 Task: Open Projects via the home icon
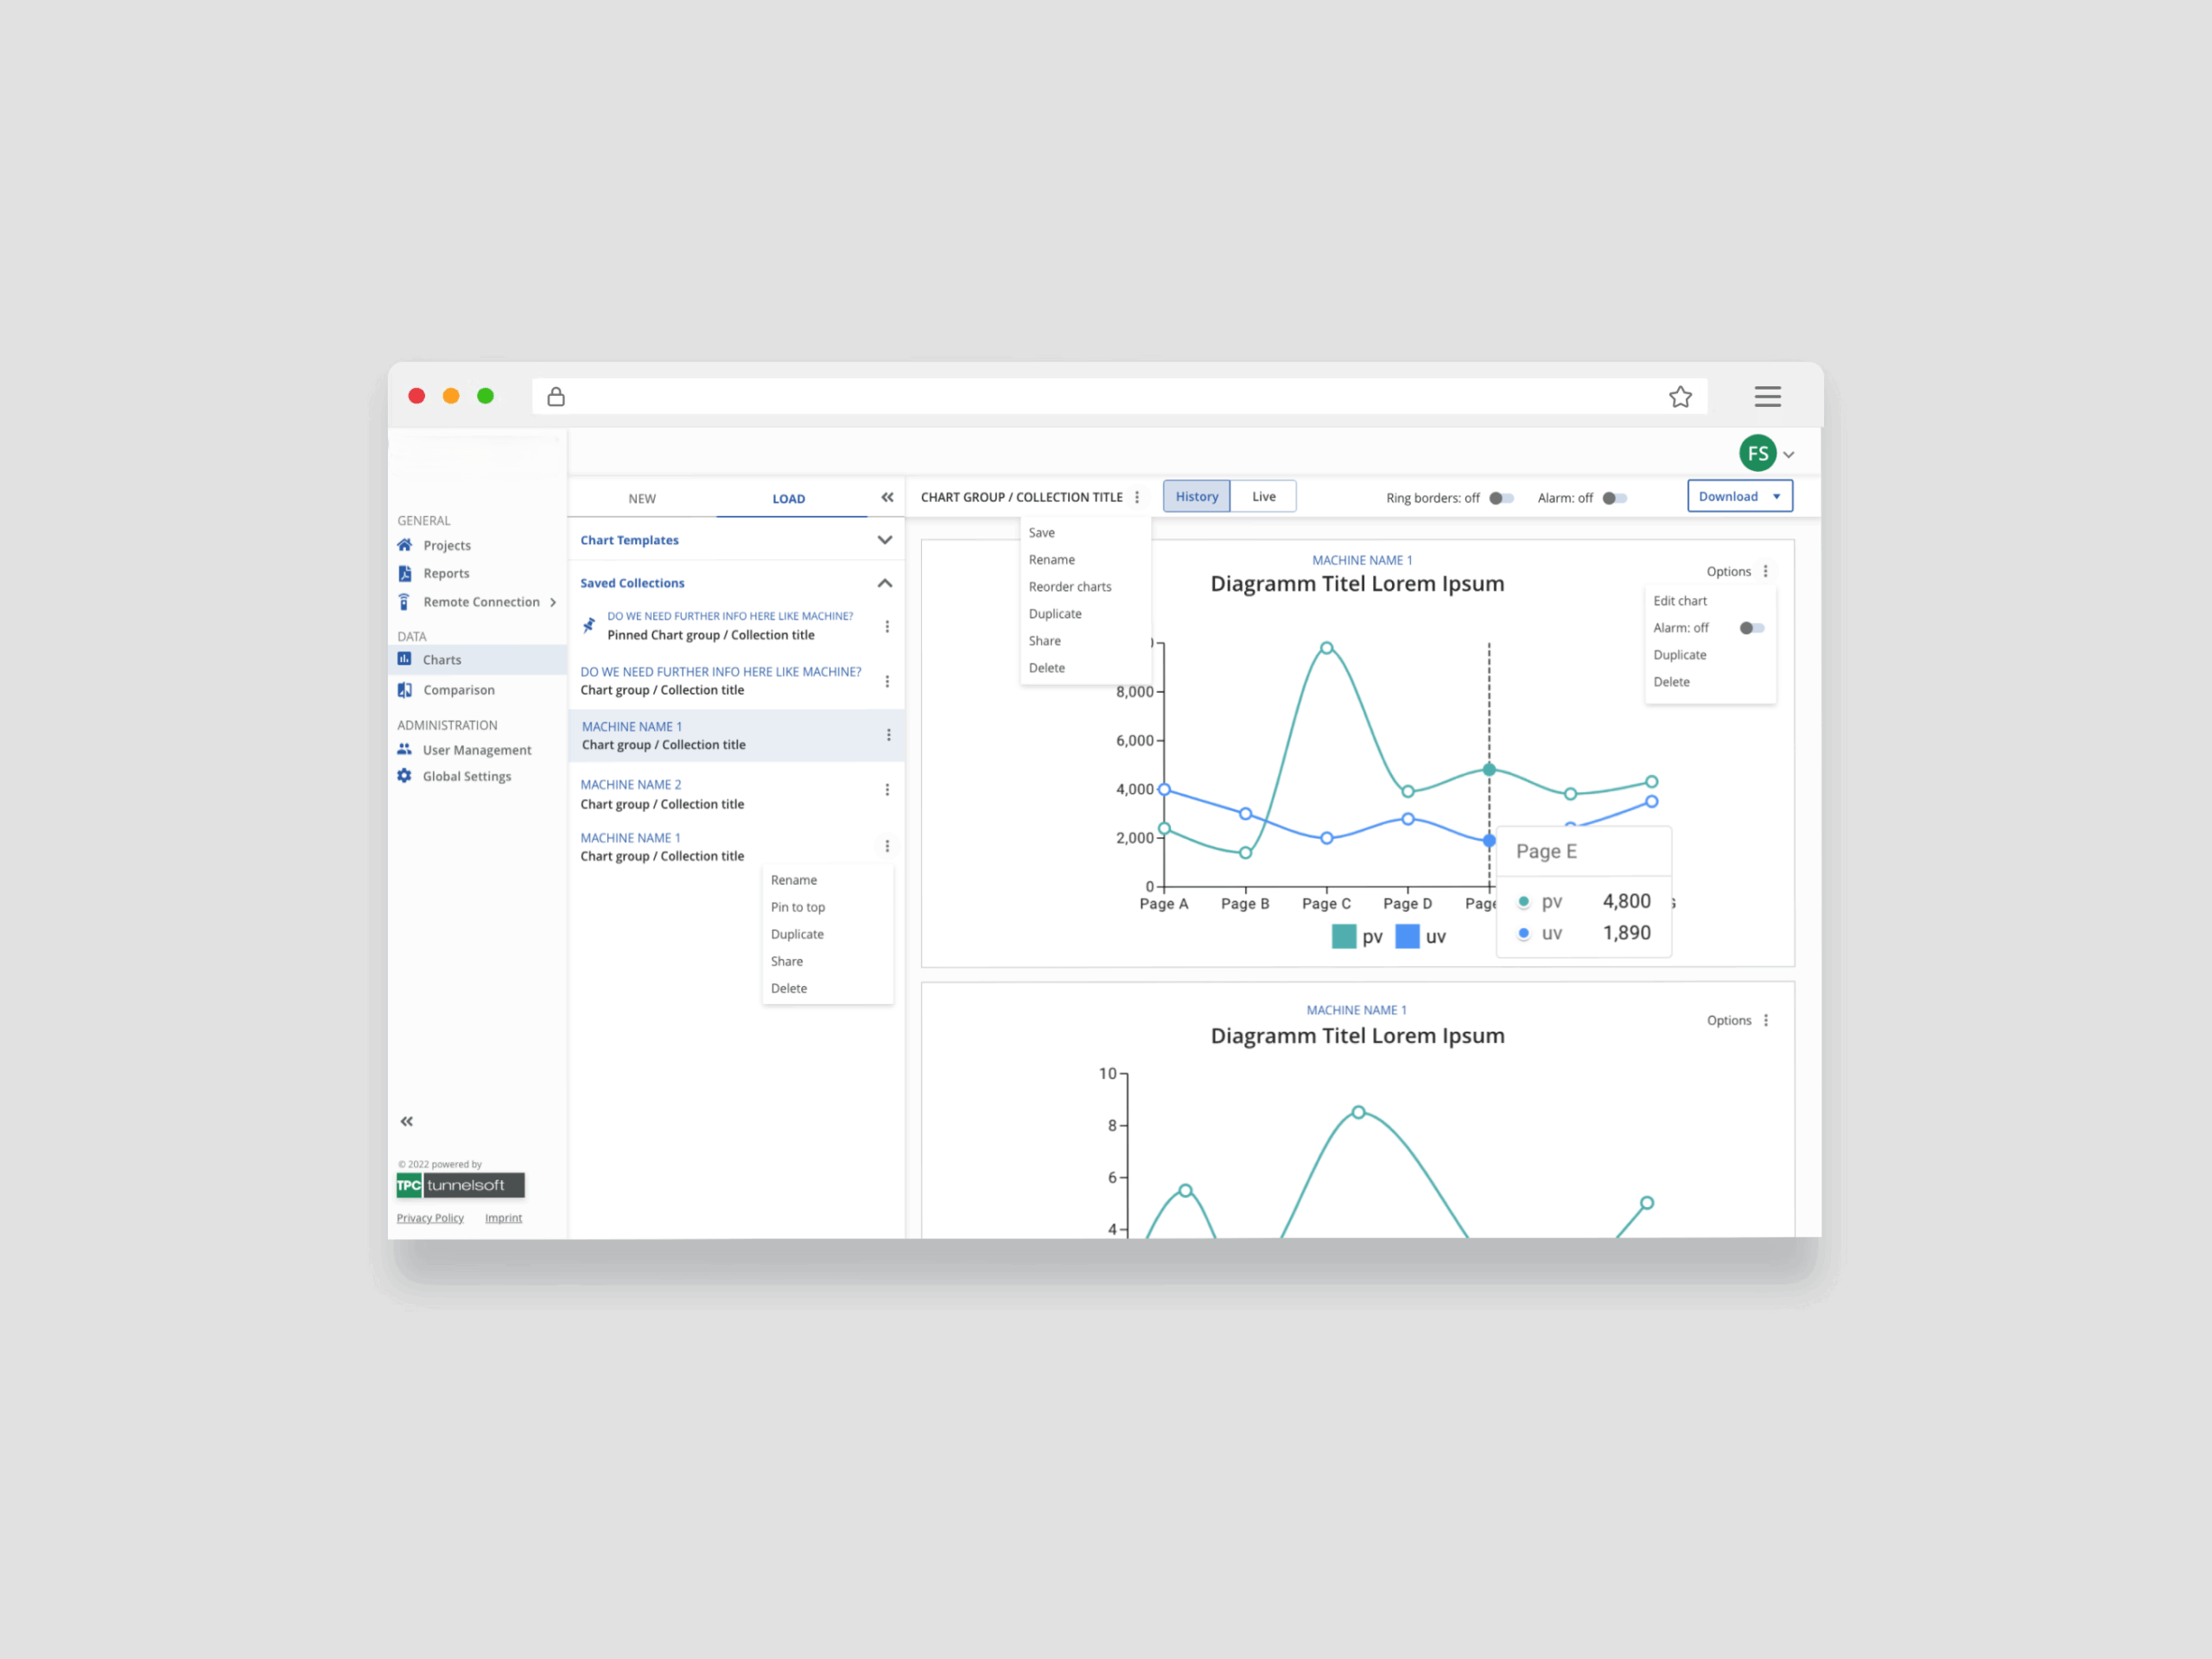pyautogui.click(x=404, y=545)
